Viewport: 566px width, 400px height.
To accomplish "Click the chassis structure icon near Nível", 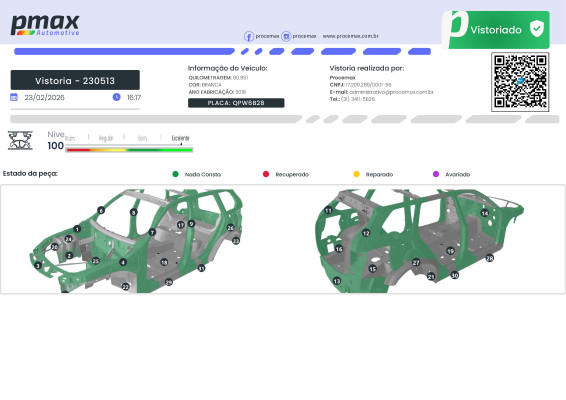I will [x=20, y=140].
